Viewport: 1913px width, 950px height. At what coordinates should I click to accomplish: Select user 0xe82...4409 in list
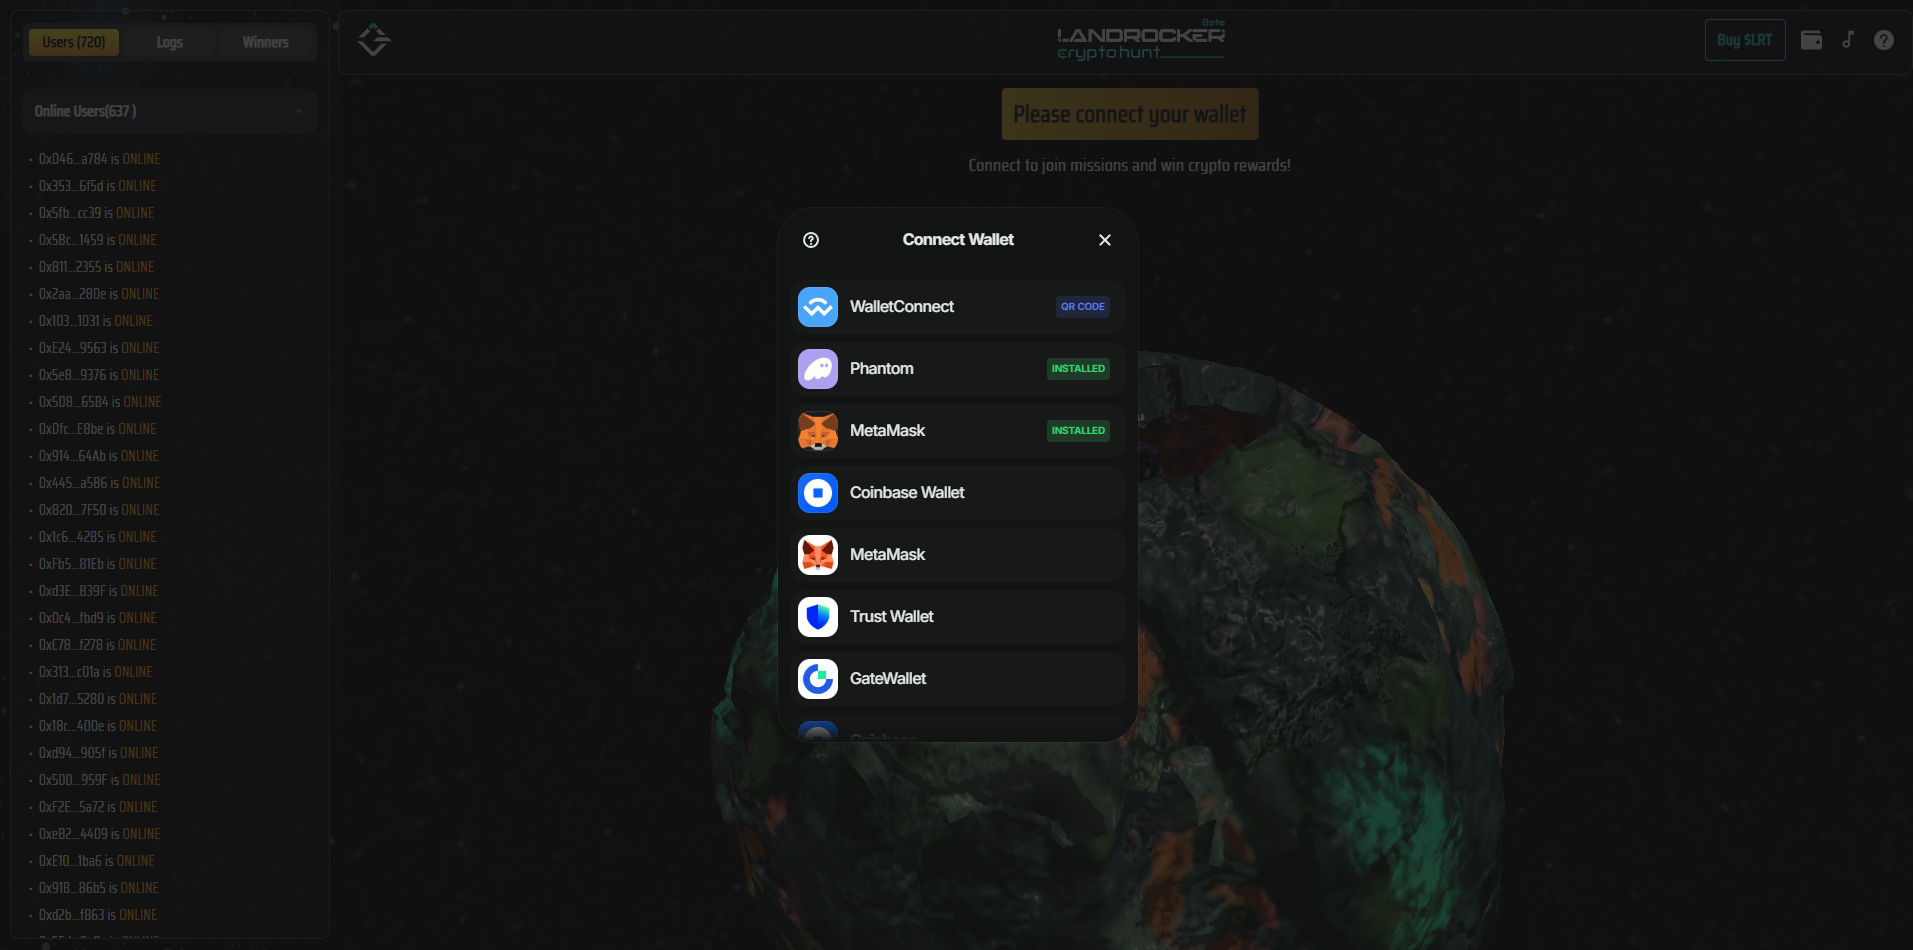(x=99, y=834)
